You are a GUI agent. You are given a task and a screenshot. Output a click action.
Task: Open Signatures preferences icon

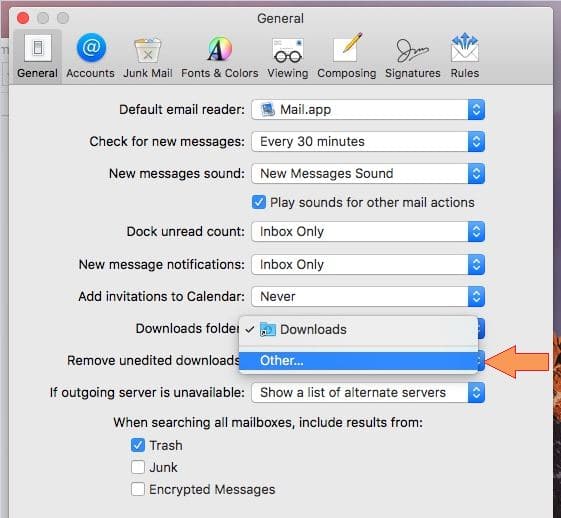point(412,50)
